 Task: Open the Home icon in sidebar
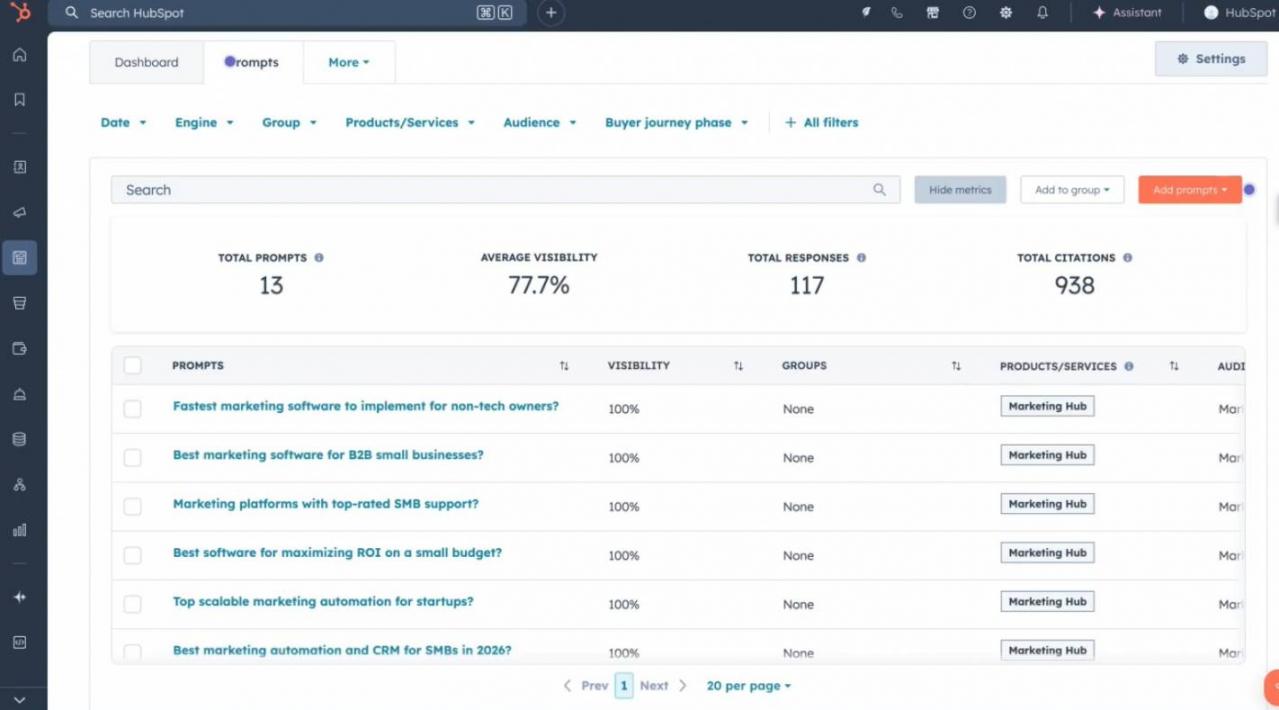pos(19,55)
